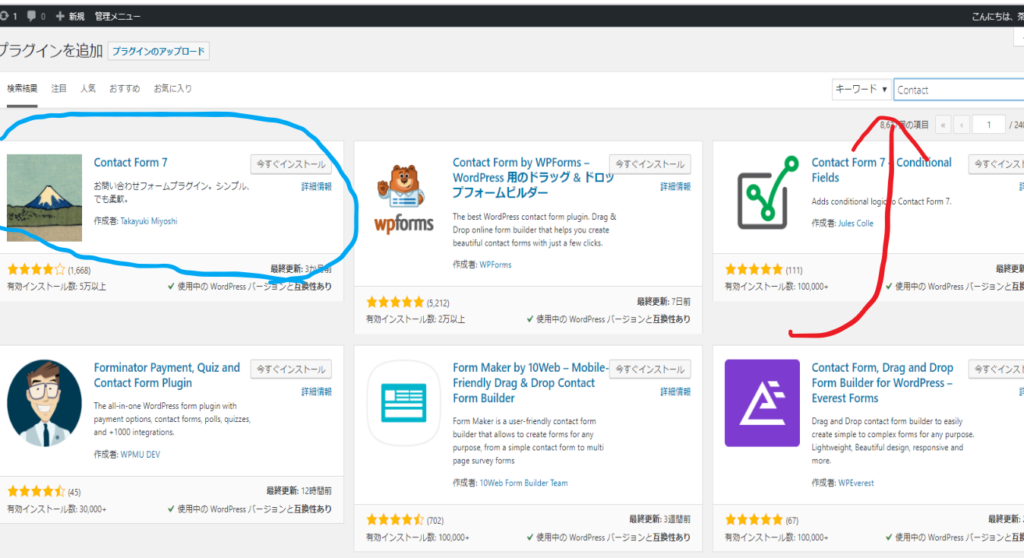Viewport: 1024px width, 558px height.
Task: Click WPForms 最終更新: 7日前 text
Action: (664, 301)
